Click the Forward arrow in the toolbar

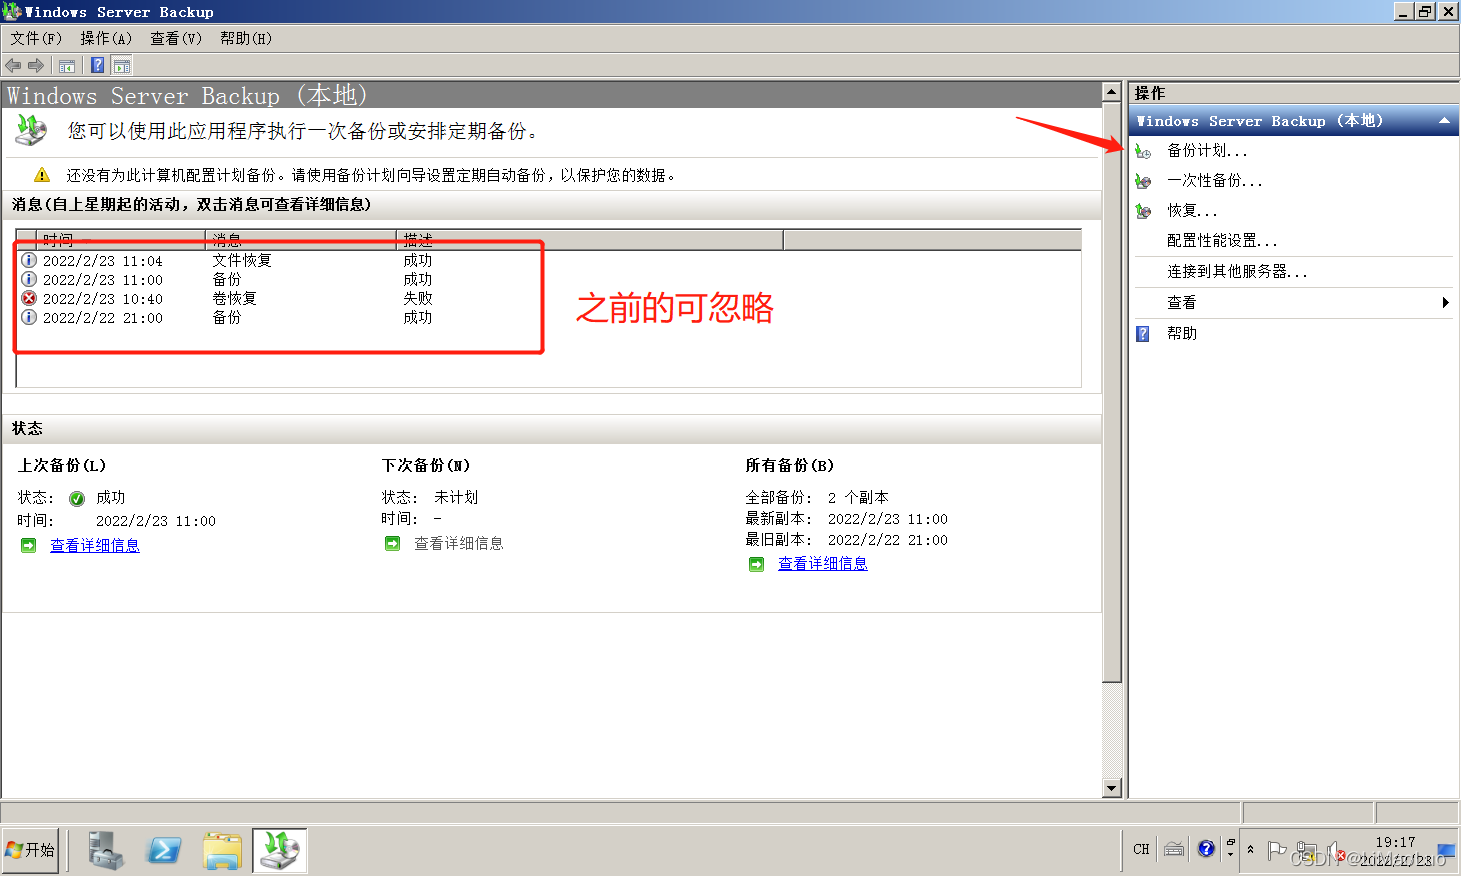click(36, 66)
